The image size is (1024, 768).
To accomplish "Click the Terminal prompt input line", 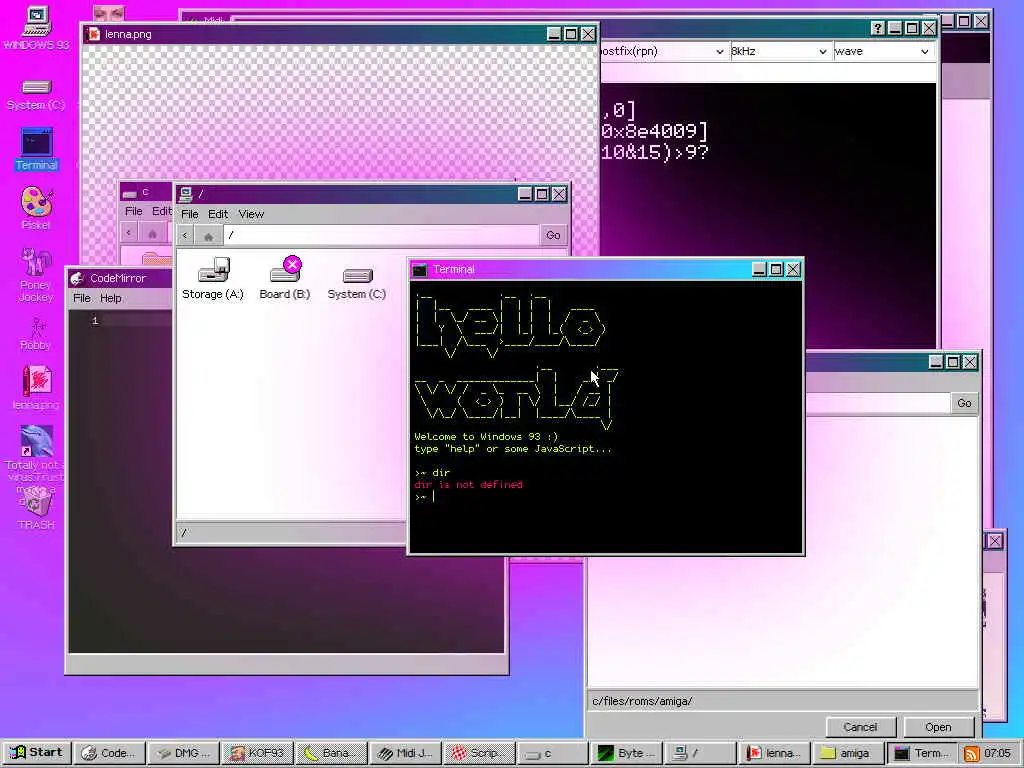I will (605, 497).
